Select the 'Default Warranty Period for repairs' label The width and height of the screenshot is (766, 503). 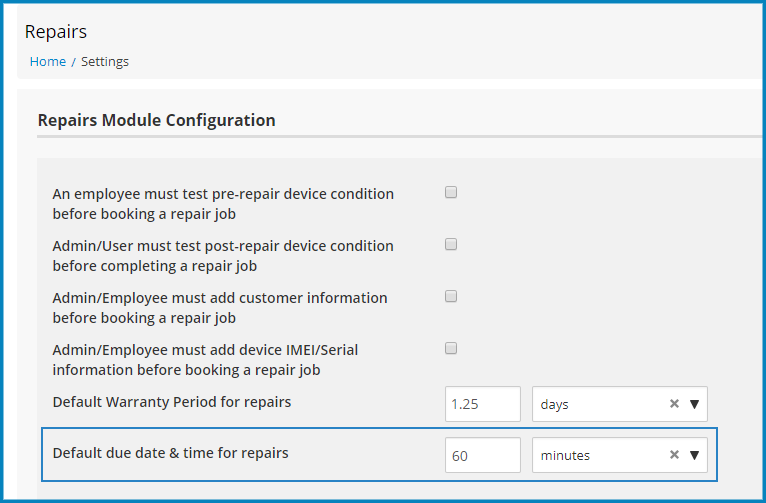pos(172,402)
